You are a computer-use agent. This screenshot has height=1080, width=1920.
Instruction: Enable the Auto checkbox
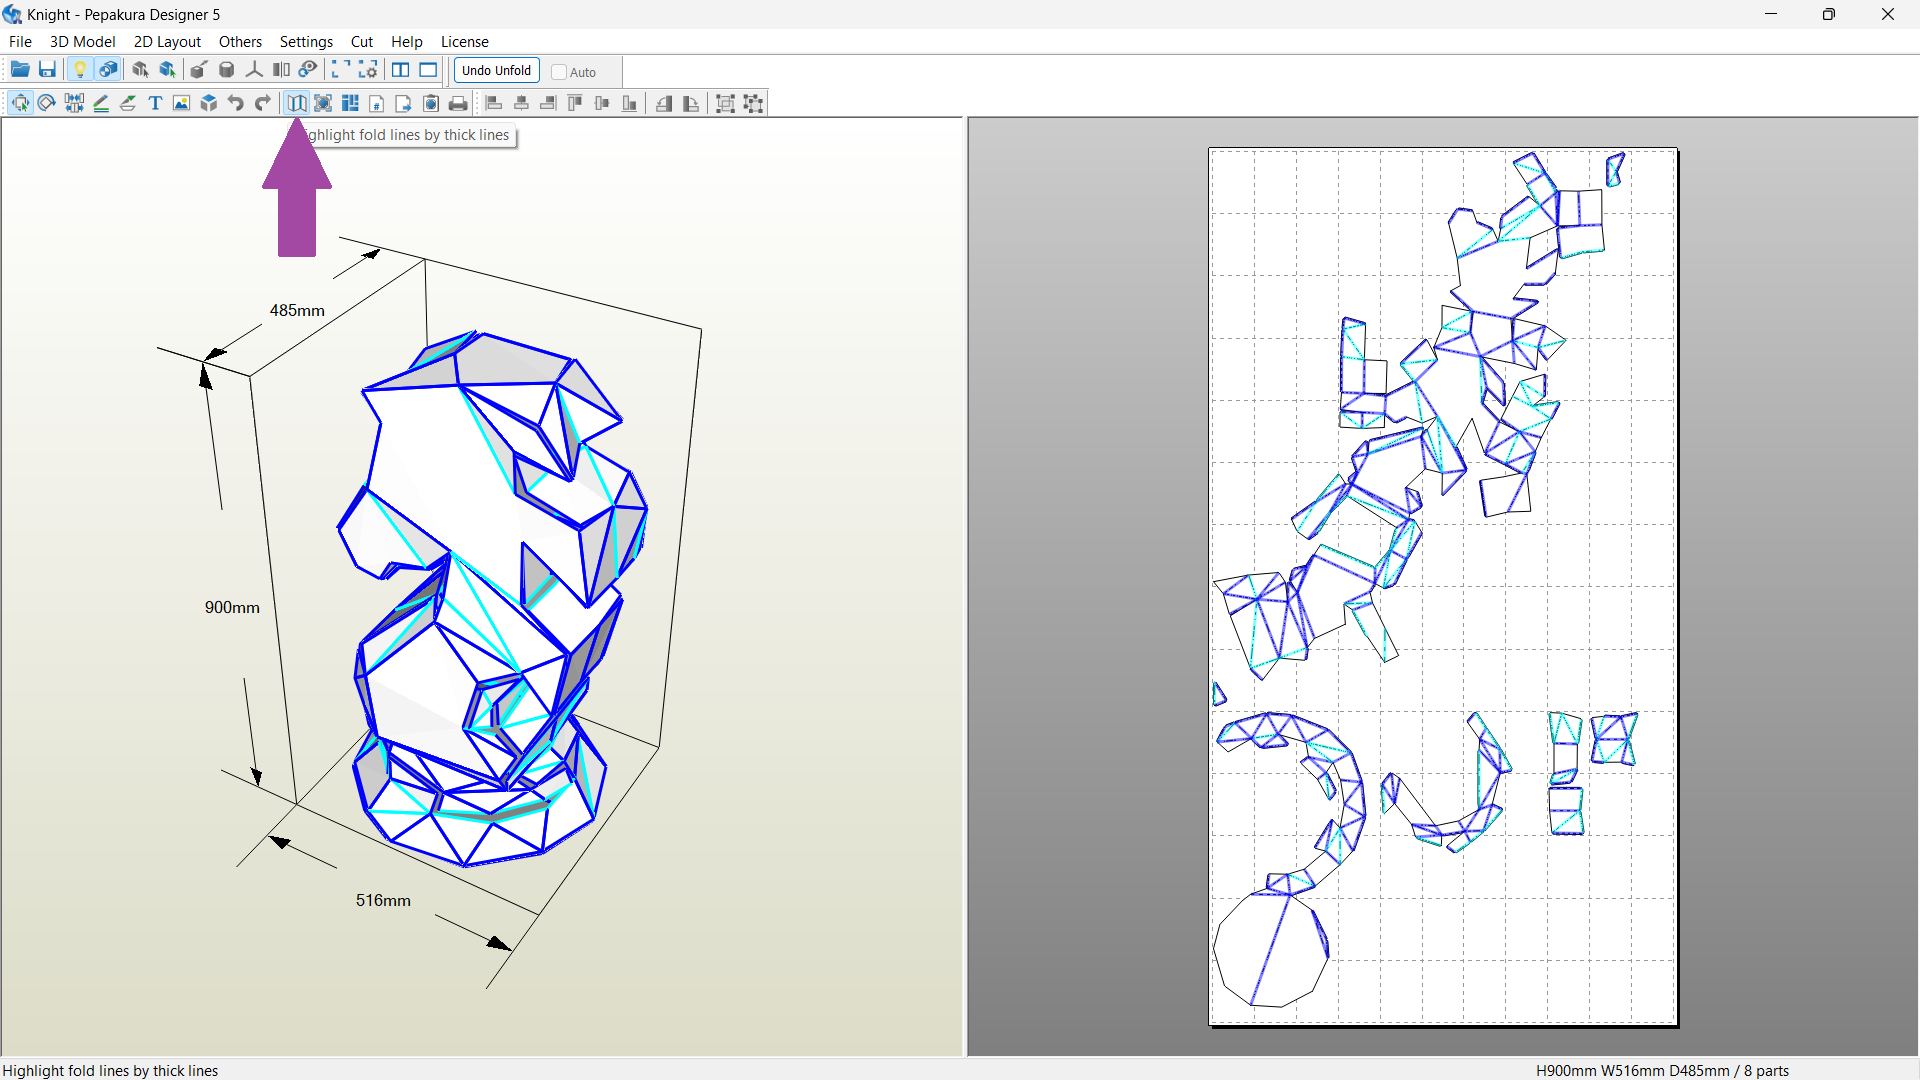[560, 72]
